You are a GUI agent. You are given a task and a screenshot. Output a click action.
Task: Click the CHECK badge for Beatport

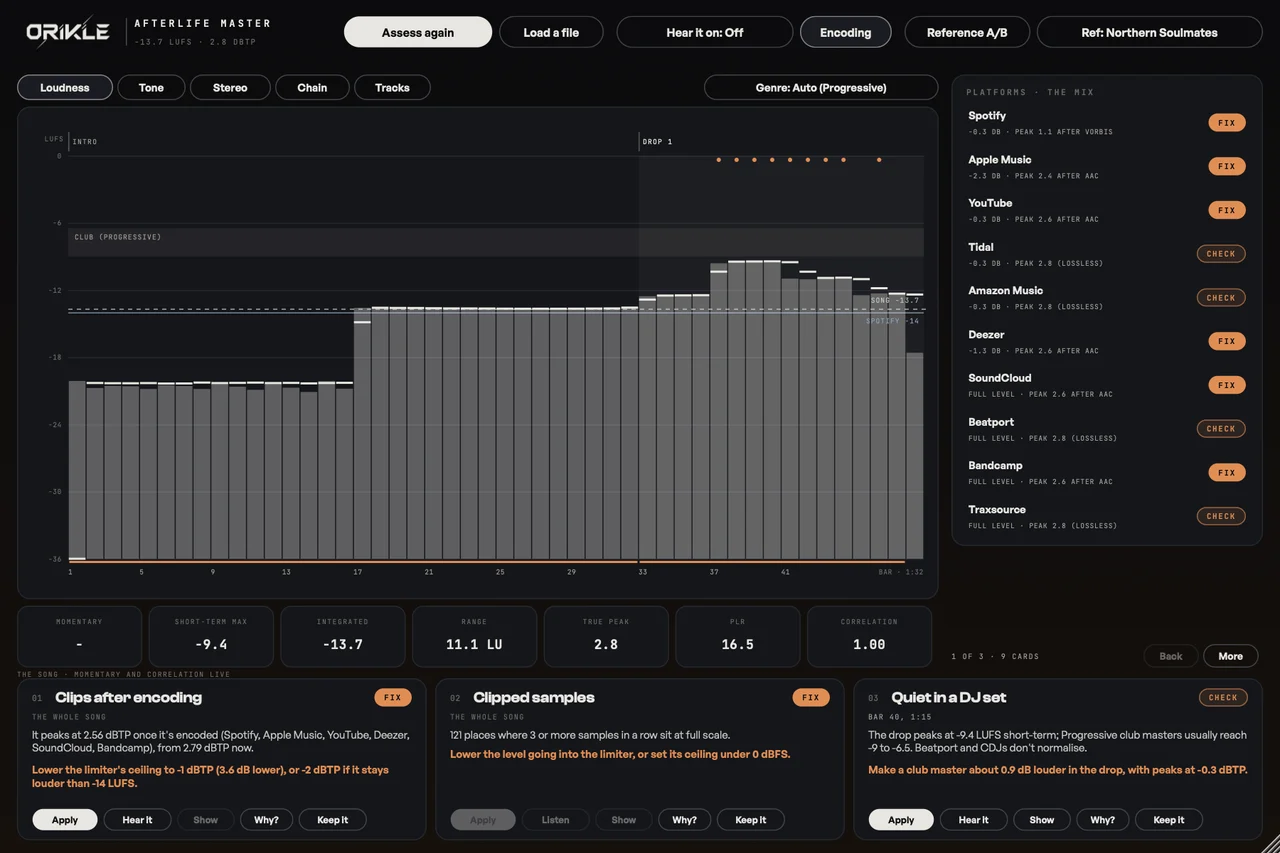[1221, 429]
